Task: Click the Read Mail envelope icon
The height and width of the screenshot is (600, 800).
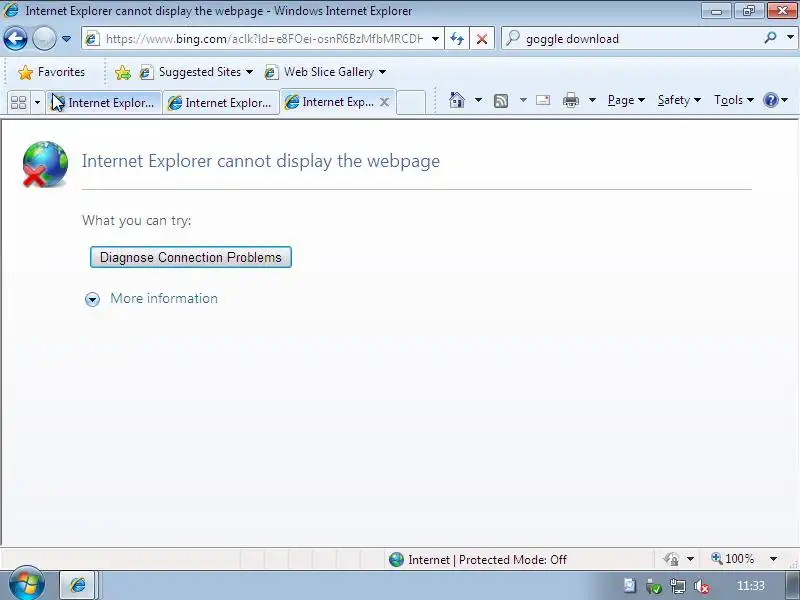Action: pos(543,100)
